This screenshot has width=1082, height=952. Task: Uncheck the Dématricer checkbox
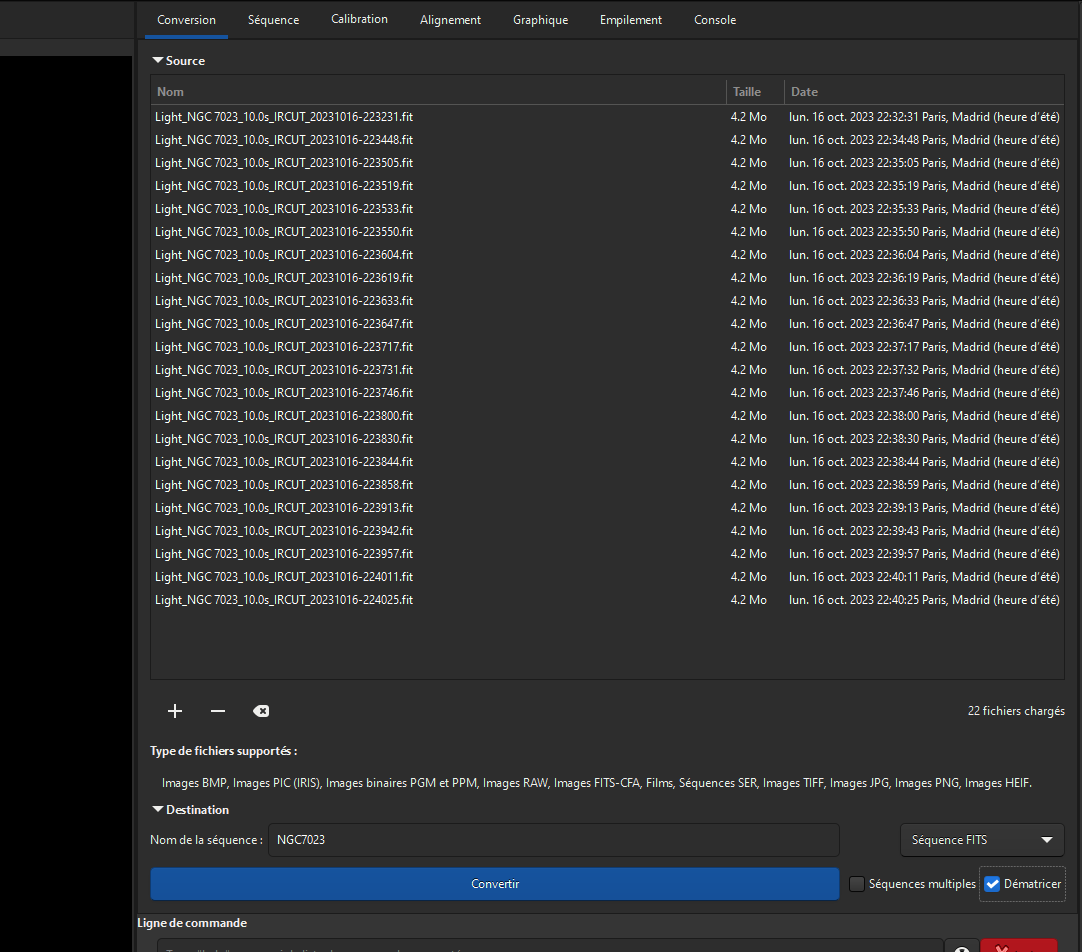(992, 884)
